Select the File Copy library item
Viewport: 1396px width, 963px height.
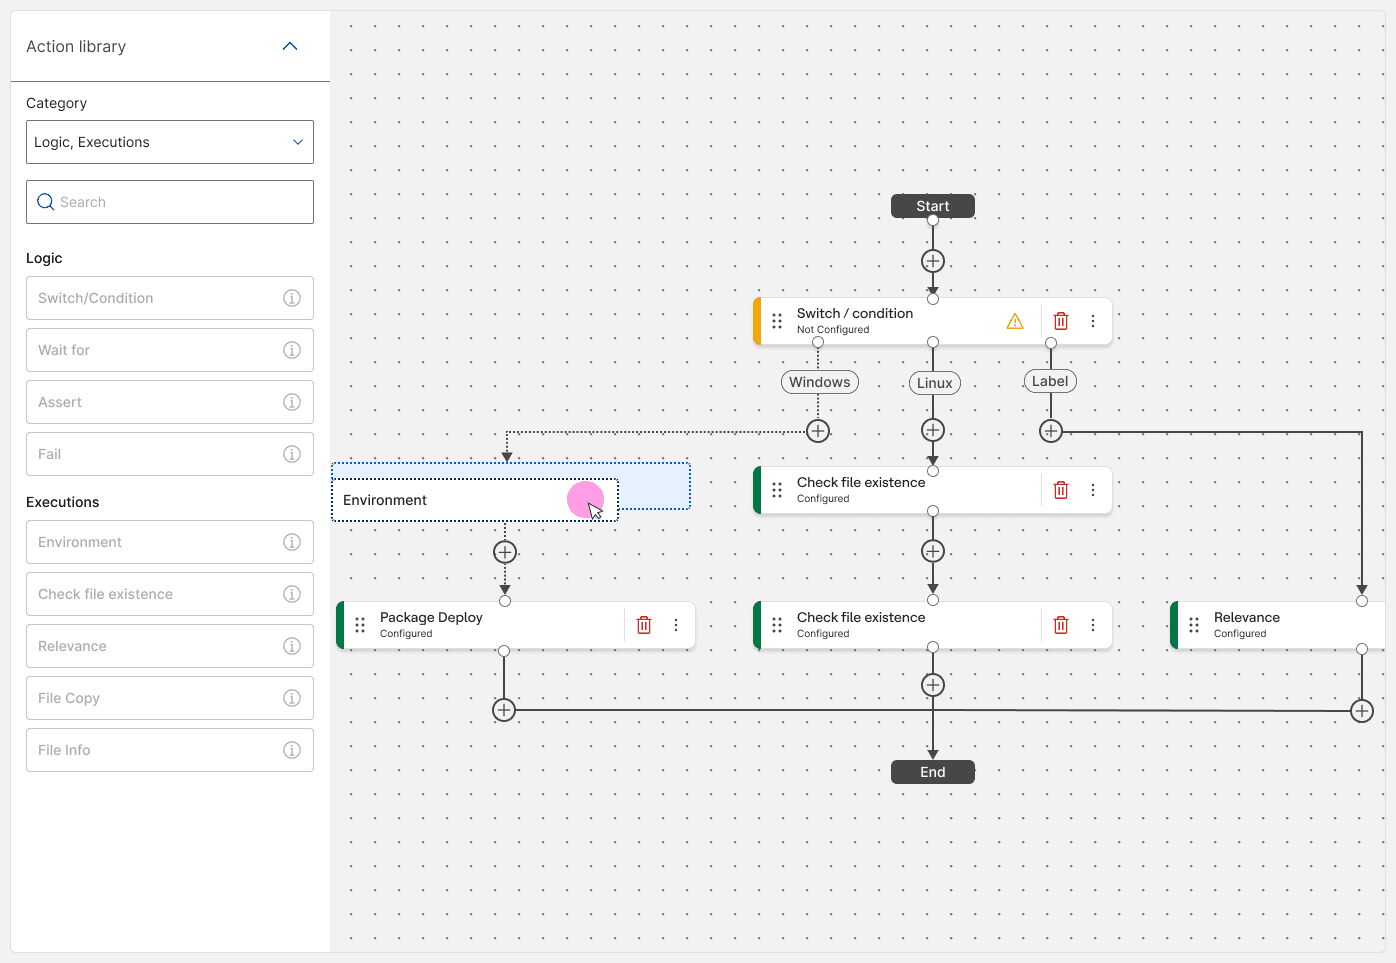click(x=170, y=698)
